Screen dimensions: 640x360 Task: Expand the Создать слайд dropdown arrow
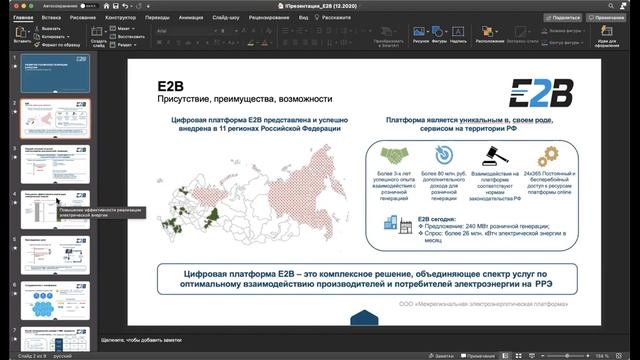[x=105, y=31]
